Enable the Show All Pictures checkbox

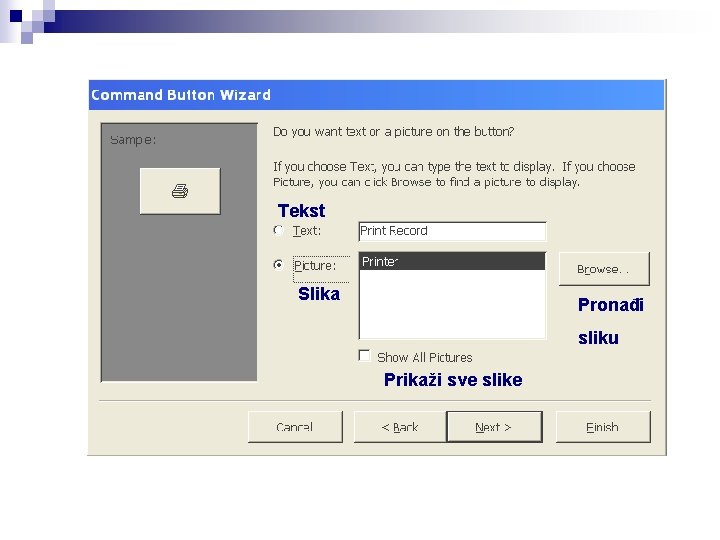coord(364,356)
